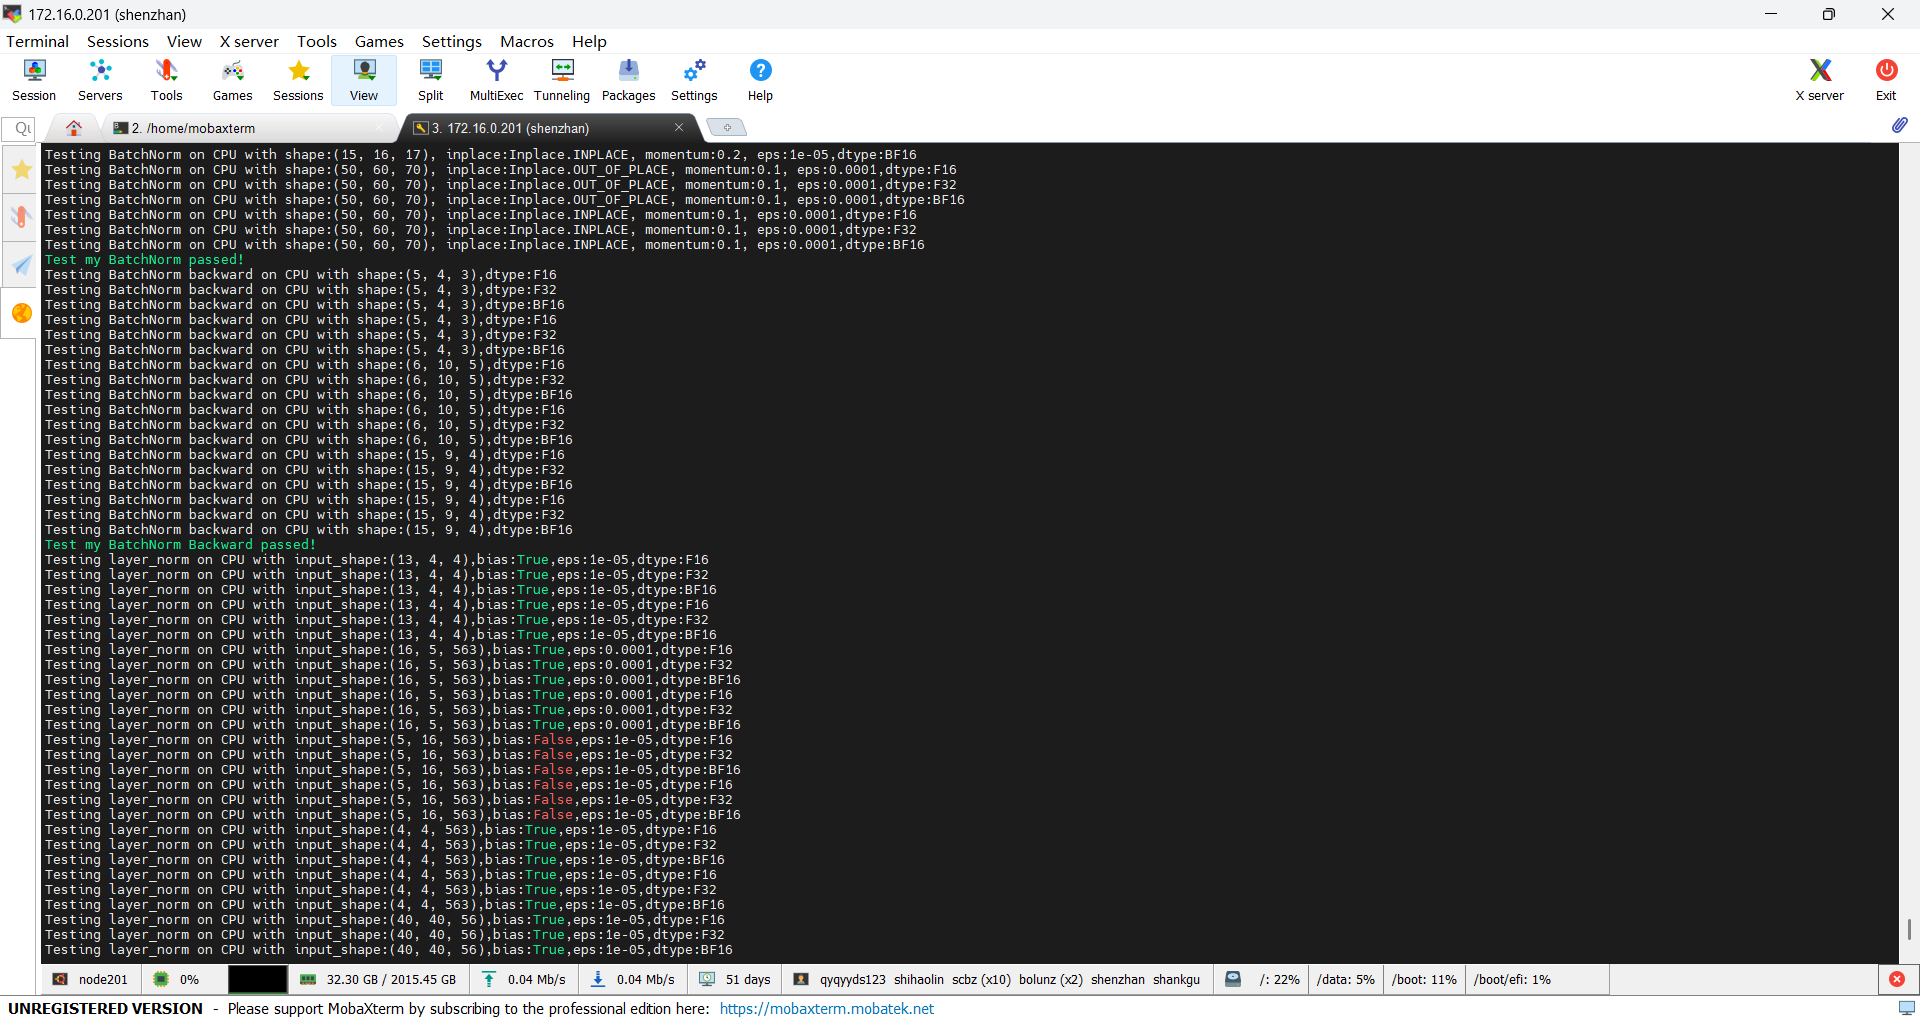The width and height of the screenshot is (1920, 1020).
Task: Click the disk usage drive icon
Action: 1233,979
